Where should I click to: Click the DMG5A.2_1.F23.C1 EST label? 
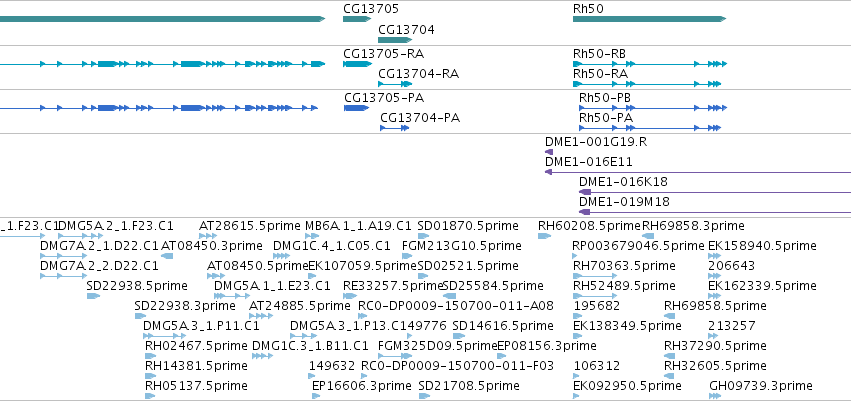116,226
